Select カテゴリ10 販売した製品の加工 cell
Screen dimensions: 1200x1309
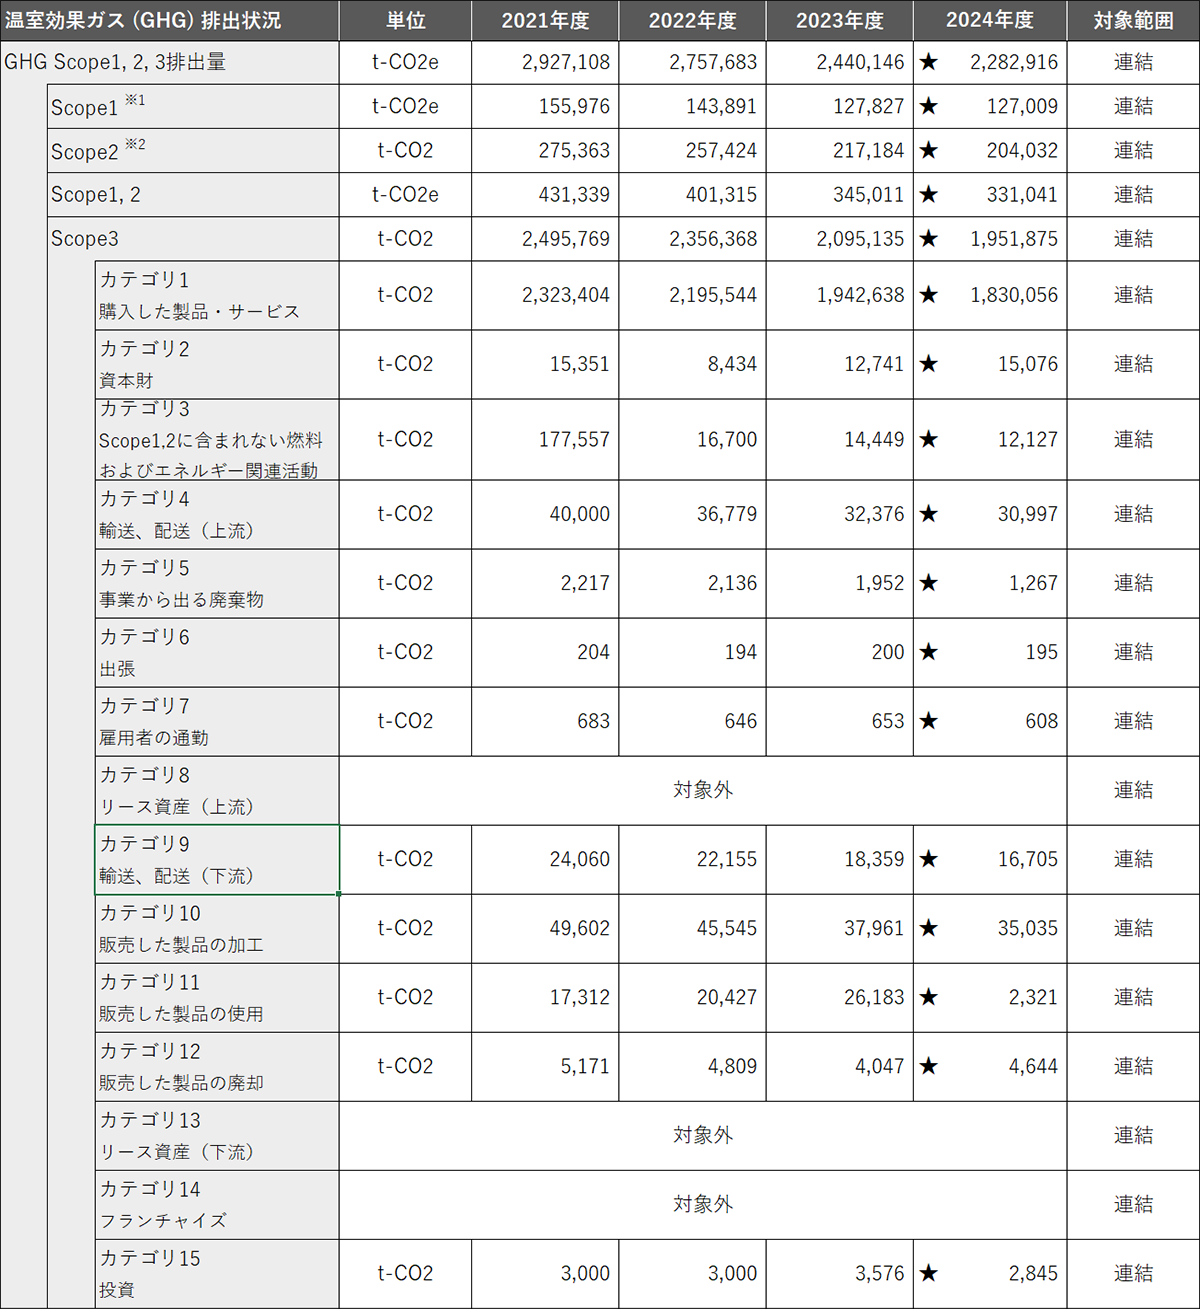coord(217,928)
